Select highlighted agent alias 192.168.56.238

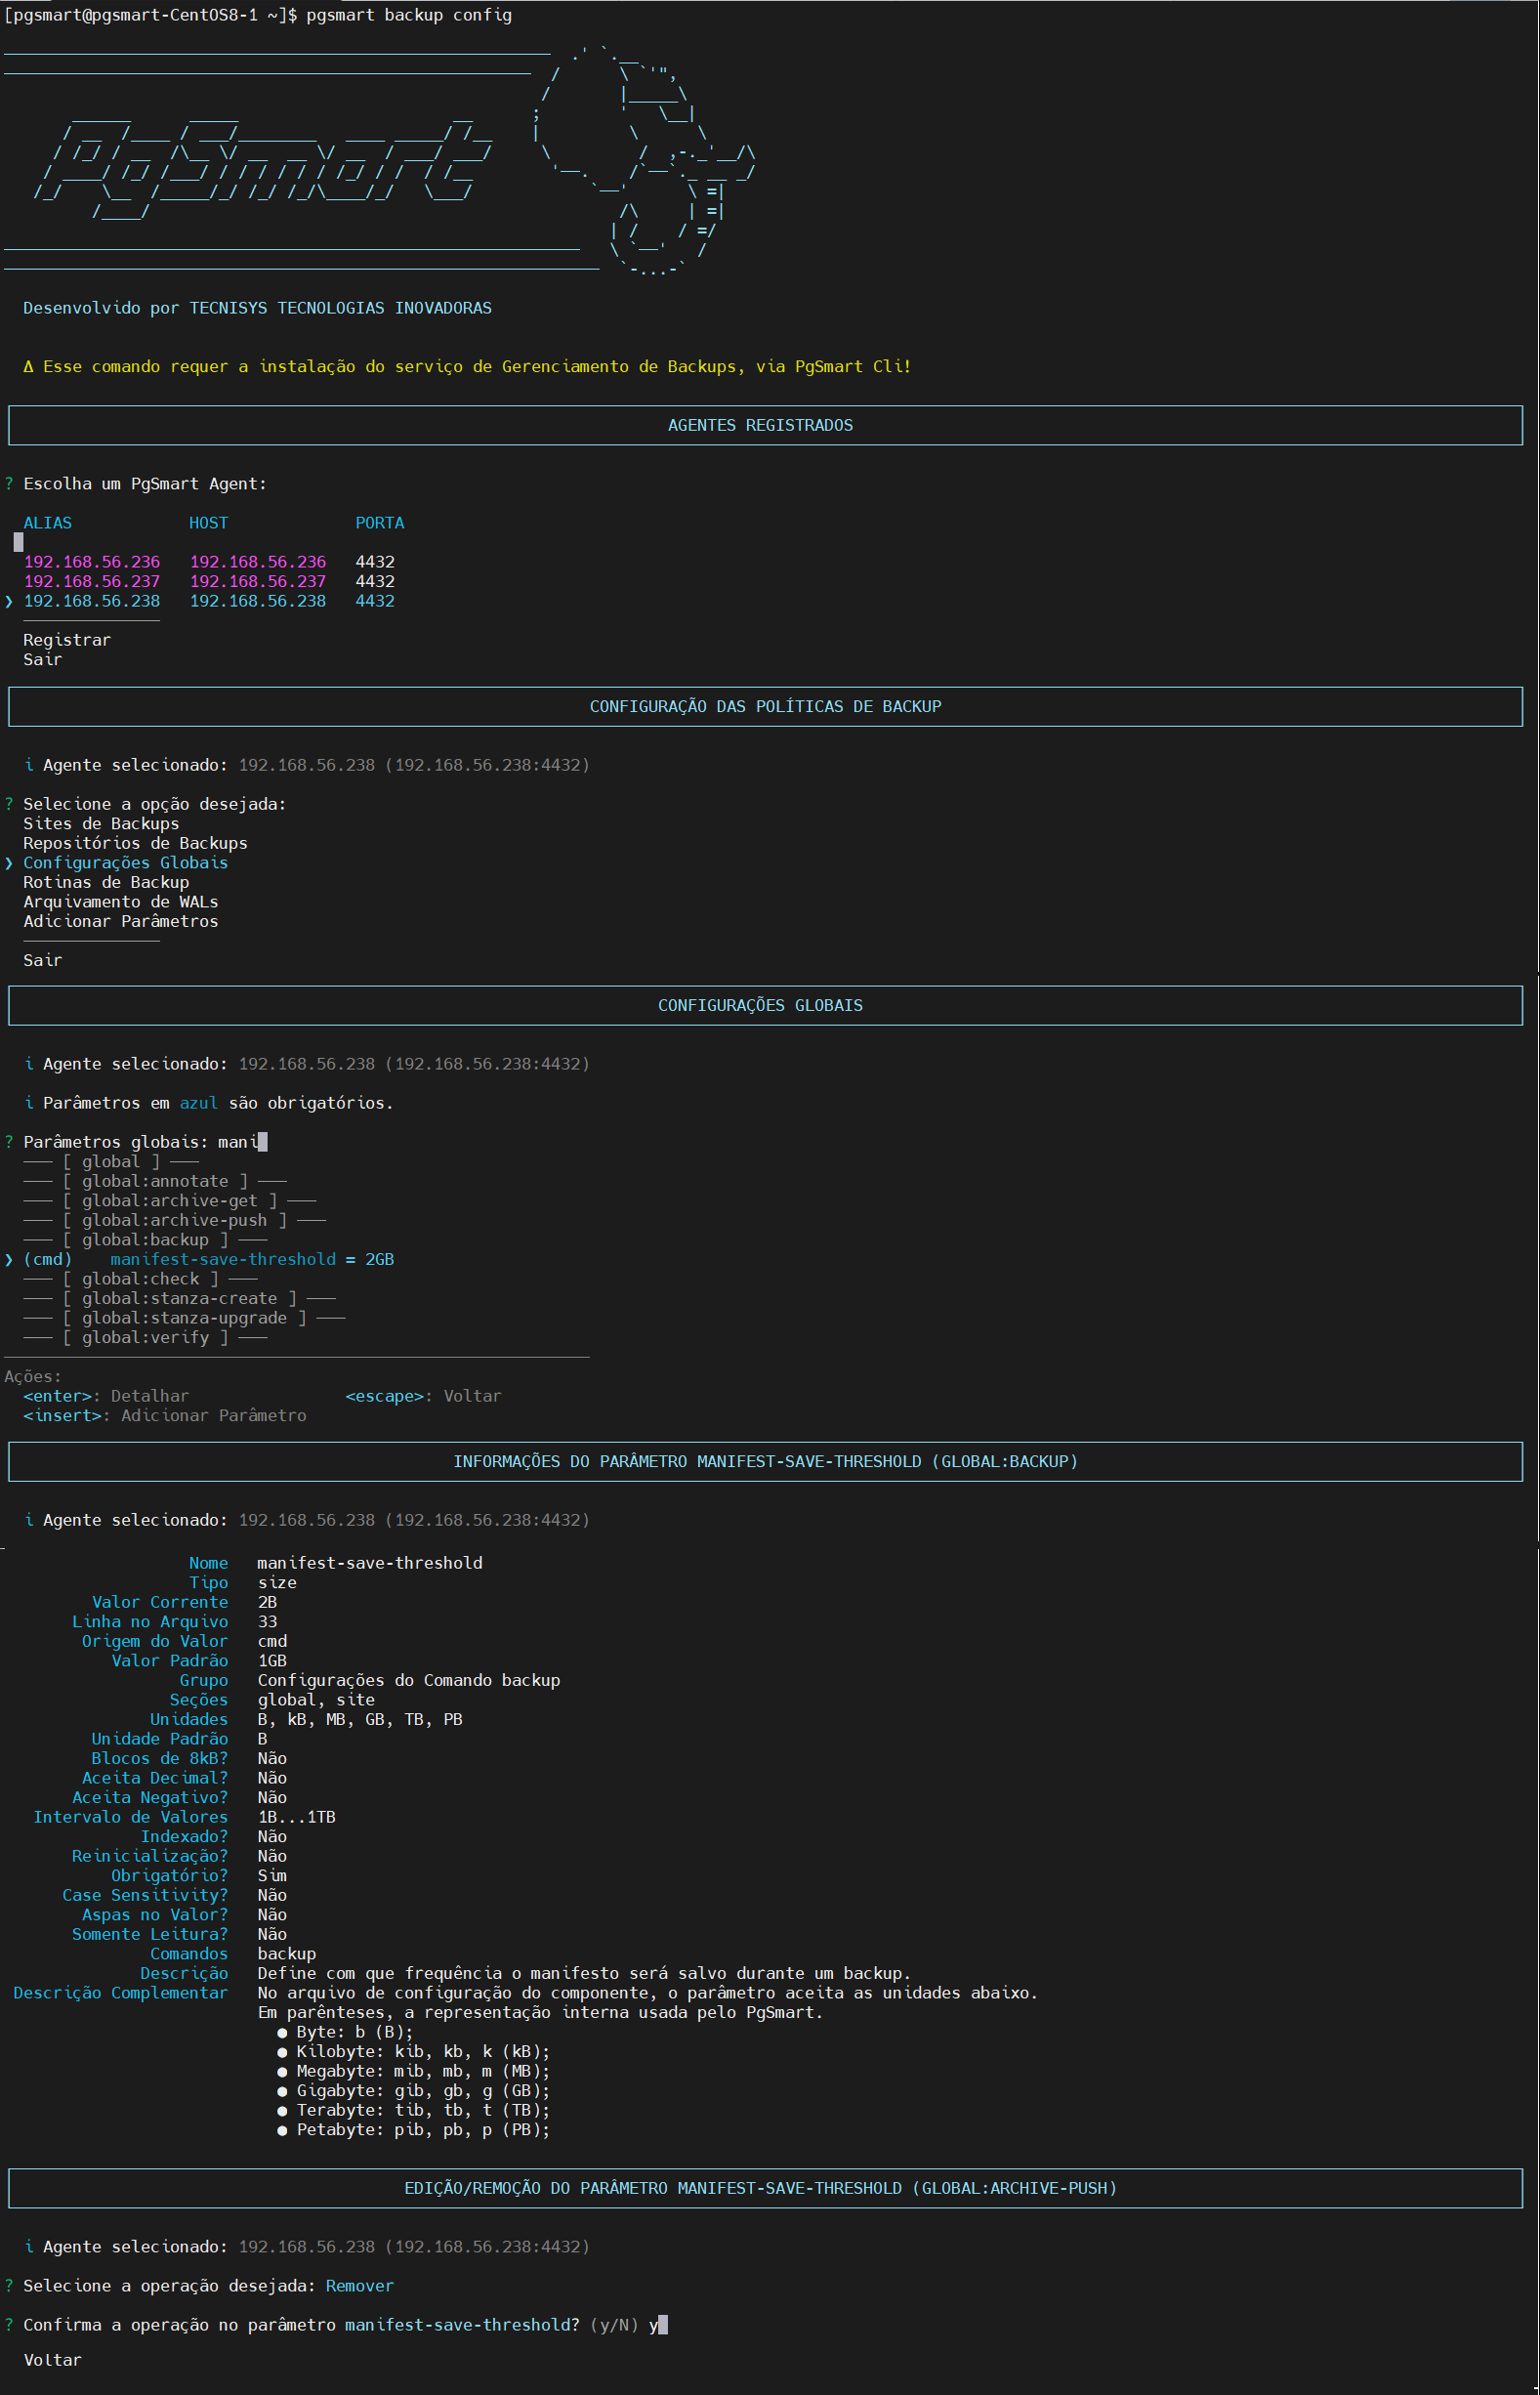pos(92,601)
